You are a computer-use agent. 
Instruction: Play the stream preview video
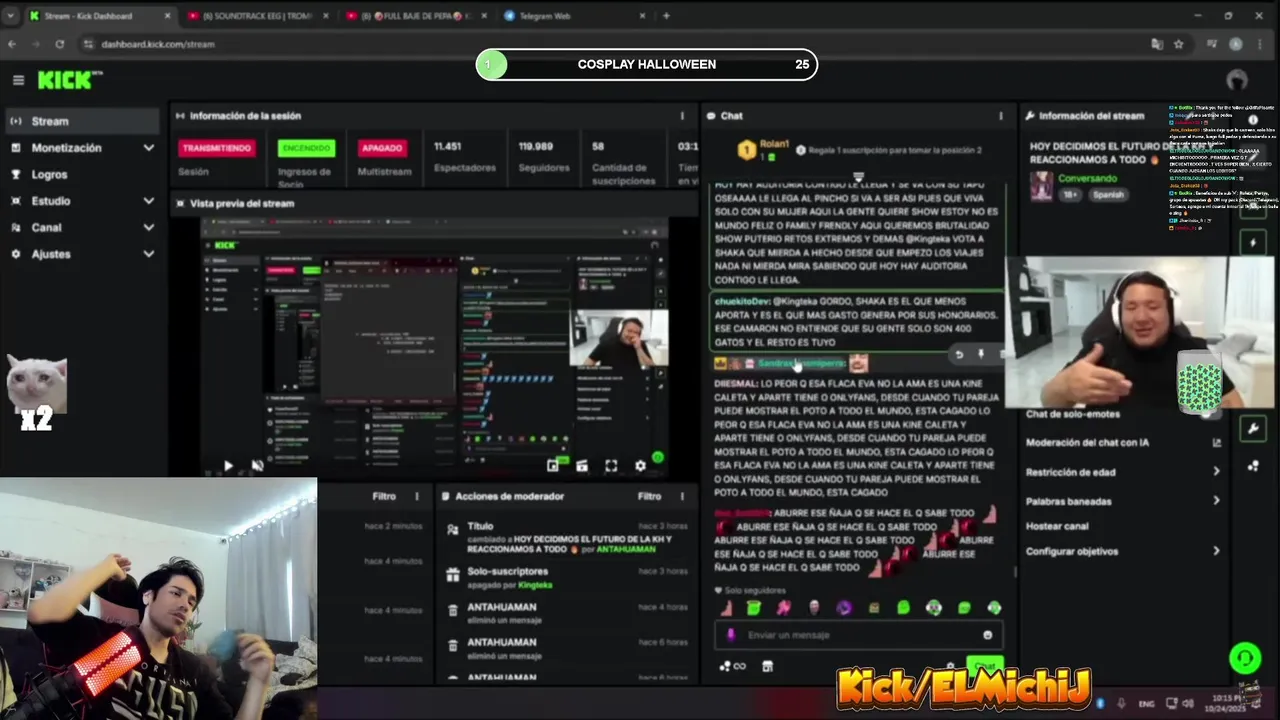[228, 465]
